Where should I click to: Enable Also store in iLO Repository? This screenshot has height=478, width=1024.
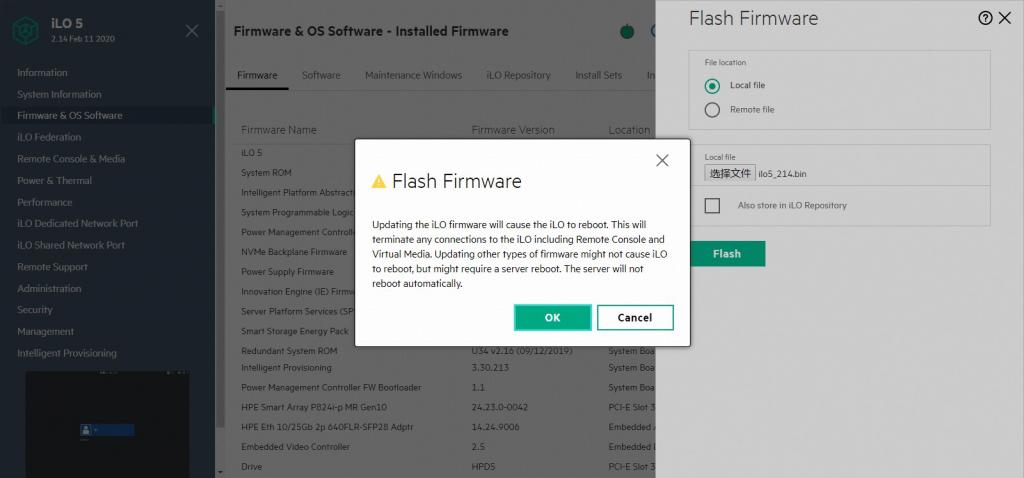pyautogui.click(x=712, y=206)
